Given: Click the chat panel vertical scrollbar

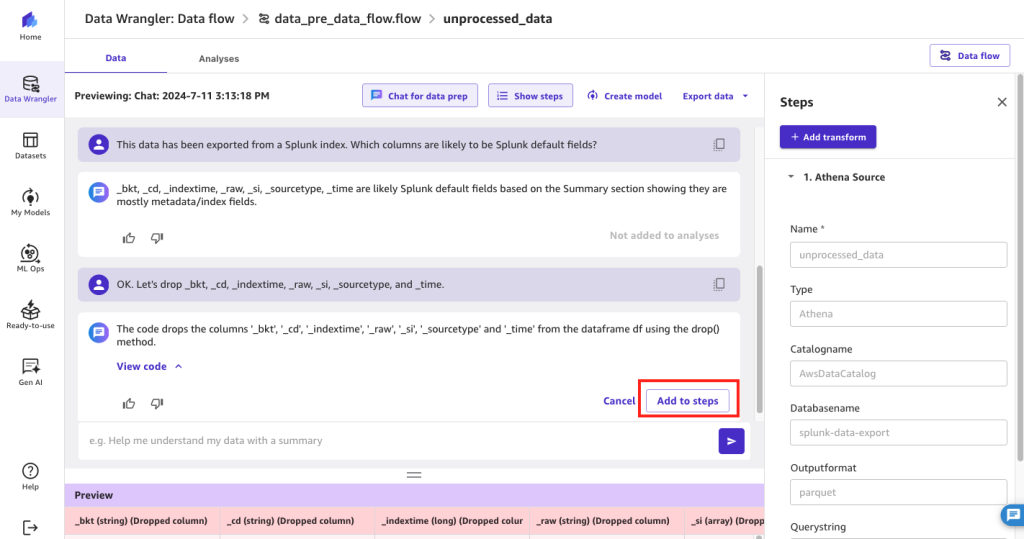Looking at the screenshot, I should click(x=760, y=340).
